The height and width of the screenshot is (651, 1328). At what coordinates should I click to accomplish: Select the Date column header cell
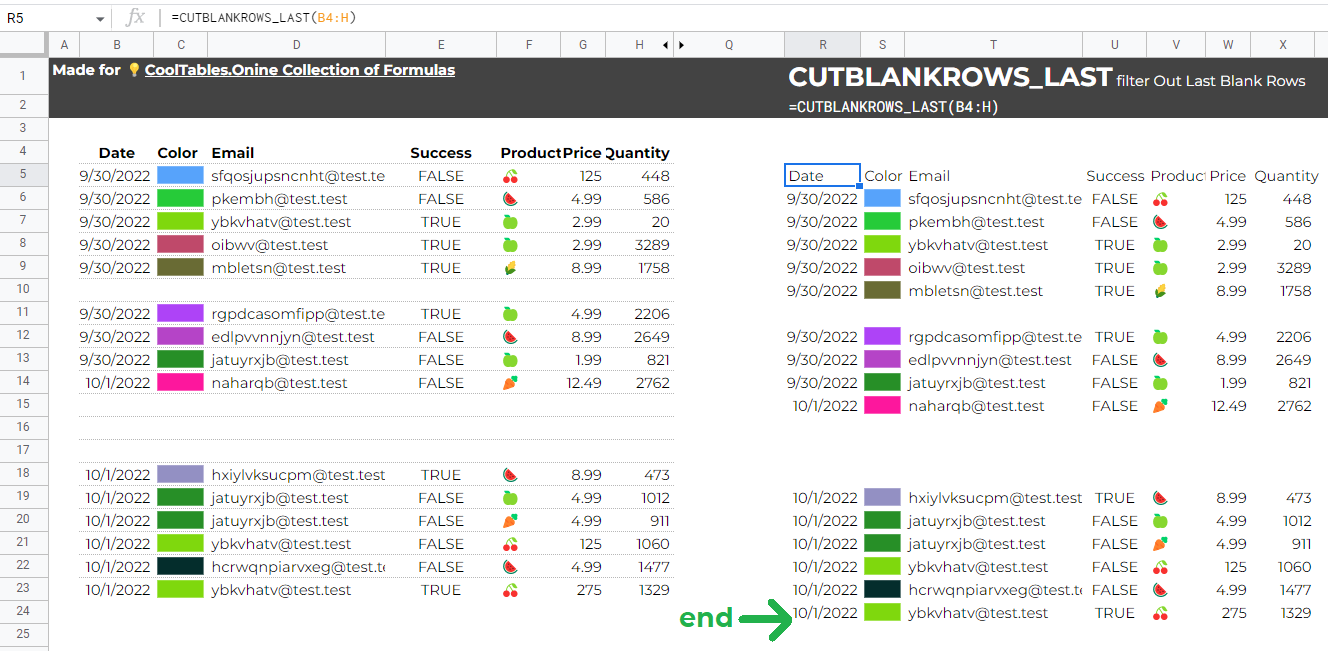click(116, 152)
